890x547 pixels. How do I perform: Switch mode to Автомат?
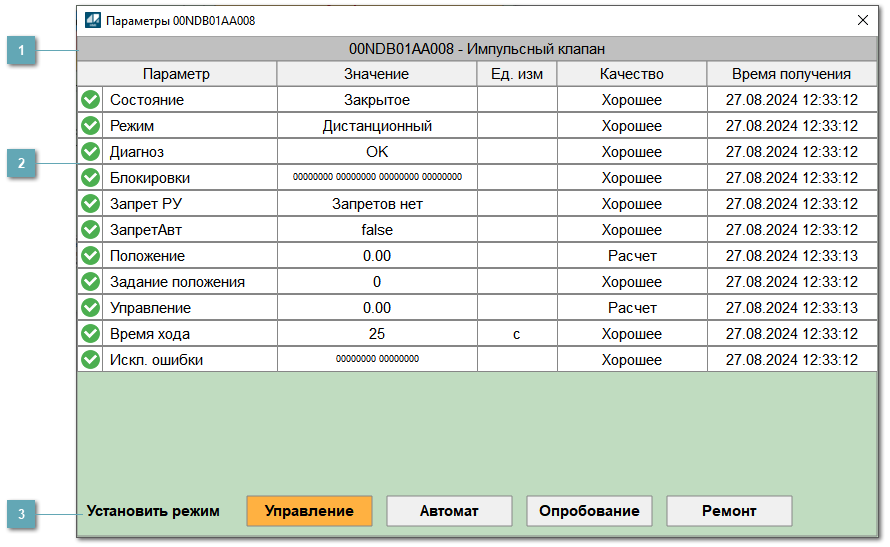point(449,511)
